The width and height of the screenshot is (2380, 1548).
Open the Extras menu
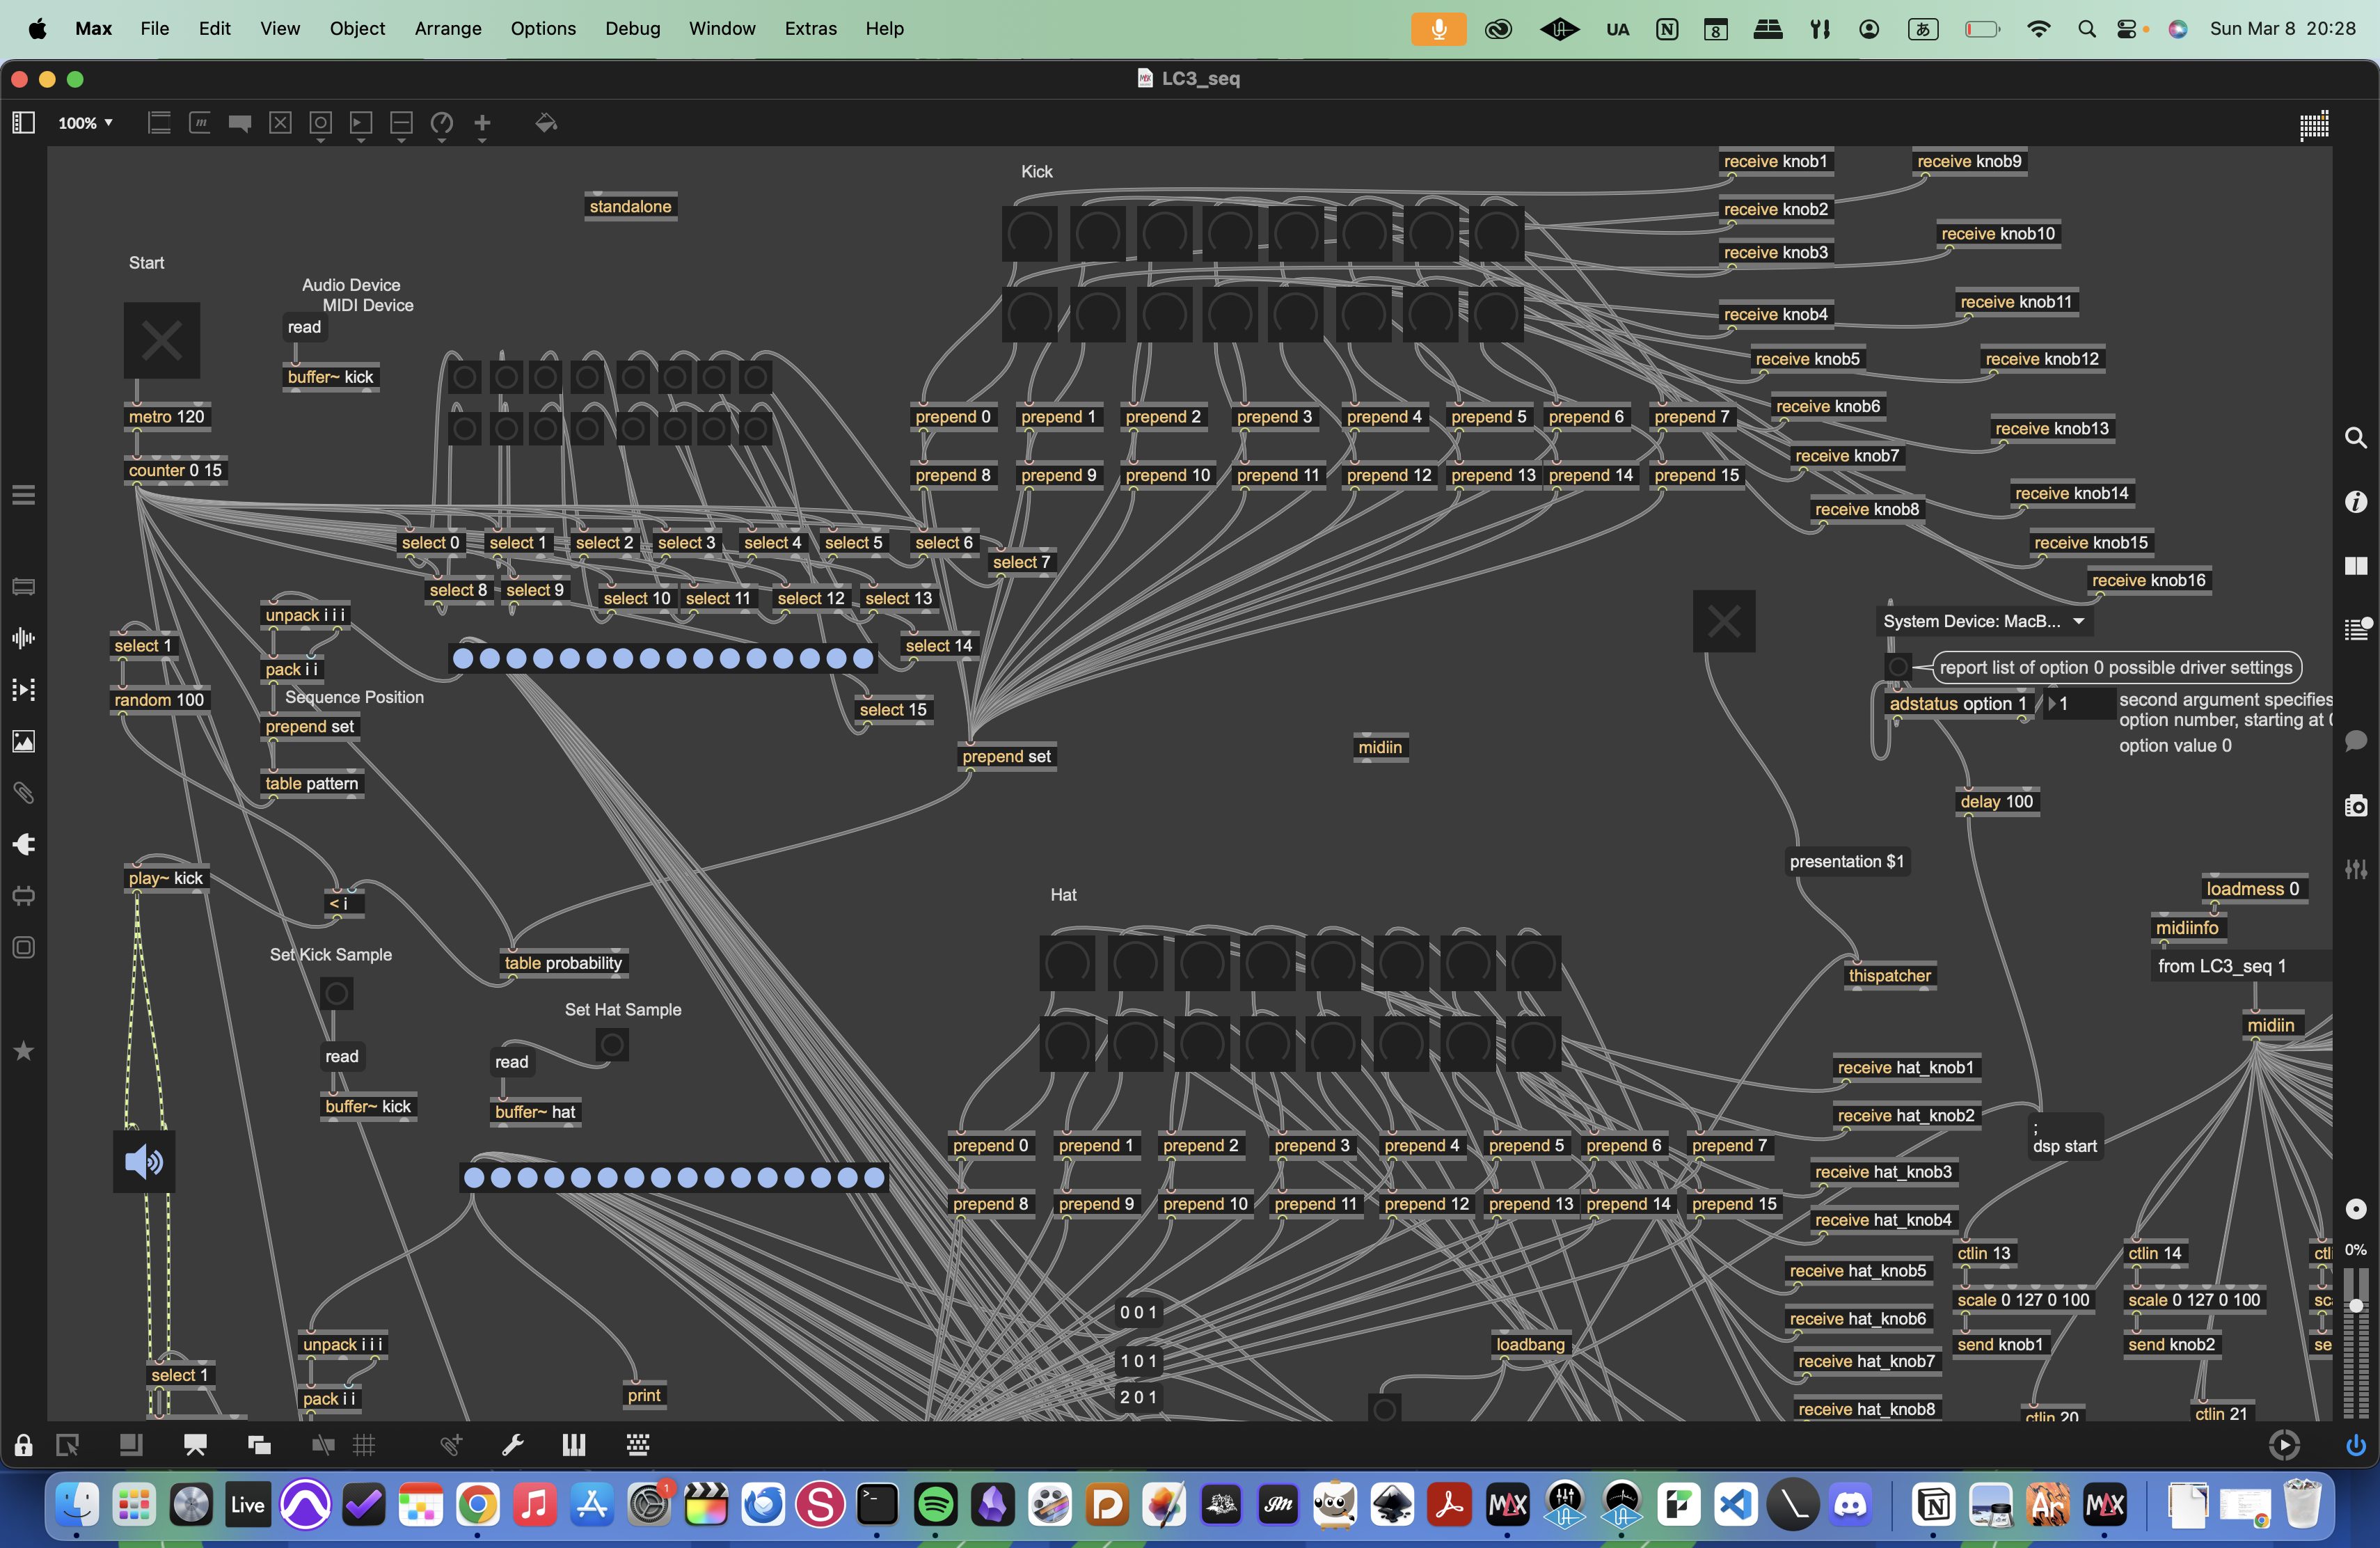tap(810, 28)
